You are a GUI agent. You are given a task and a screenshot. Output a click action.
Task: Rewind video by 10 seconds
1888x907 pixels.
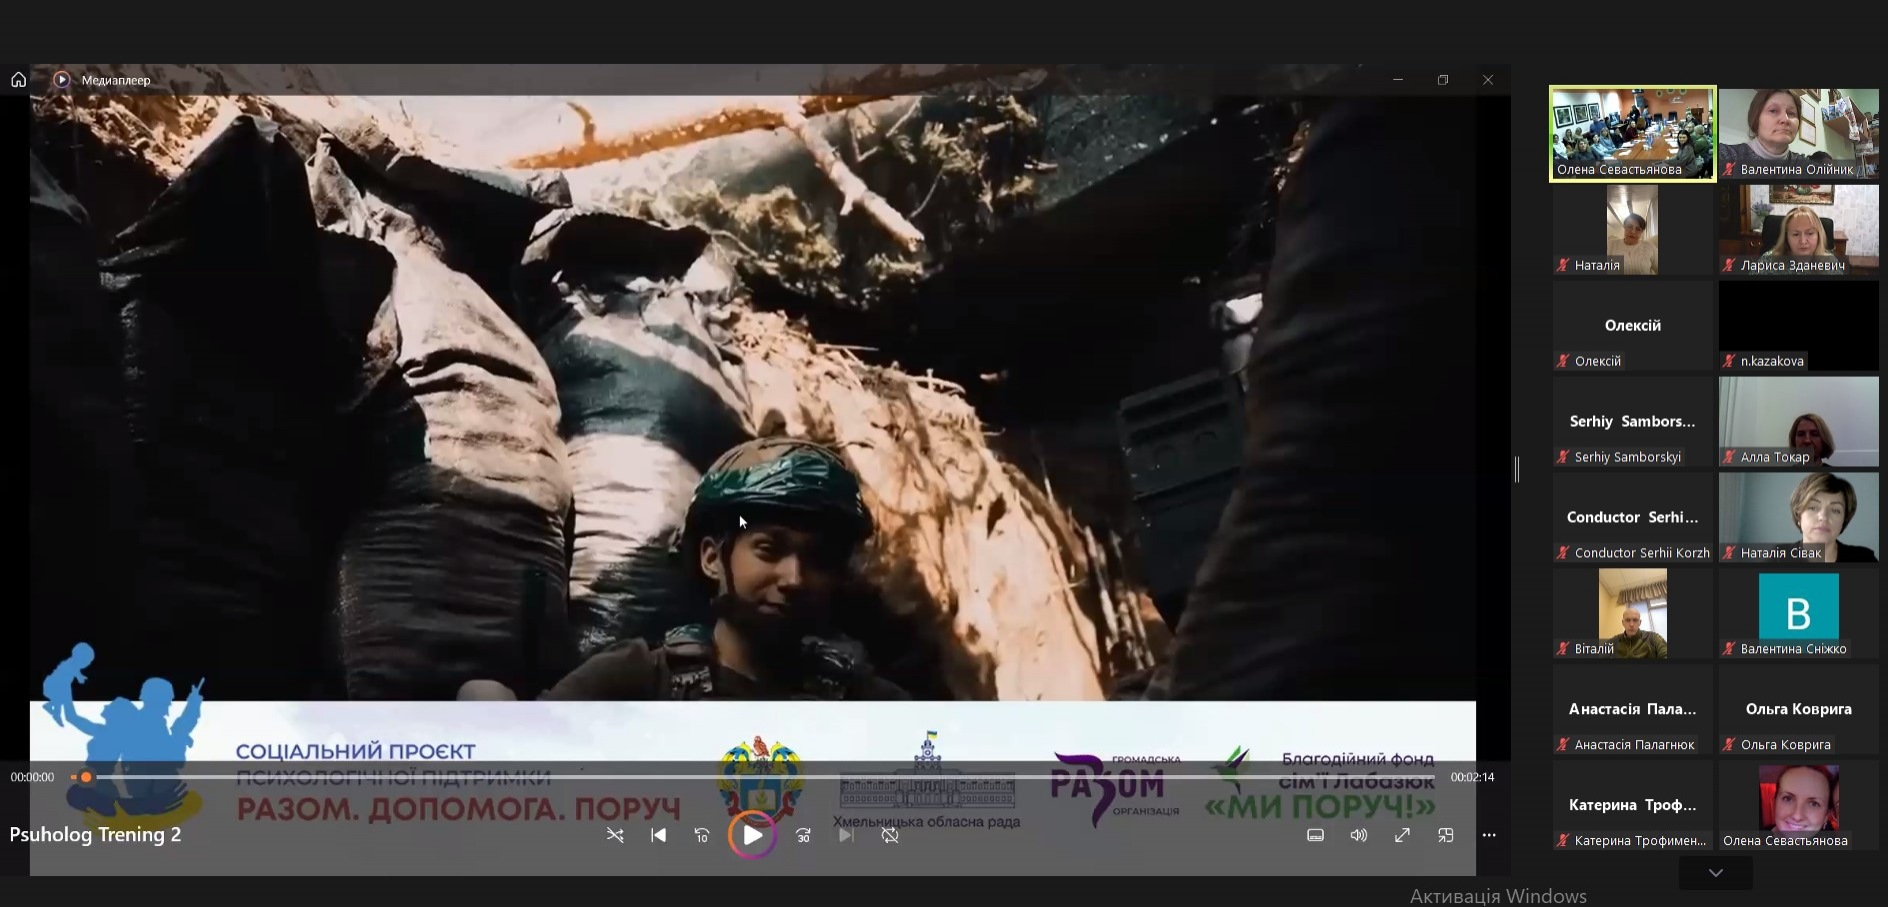tap(702, 835)
